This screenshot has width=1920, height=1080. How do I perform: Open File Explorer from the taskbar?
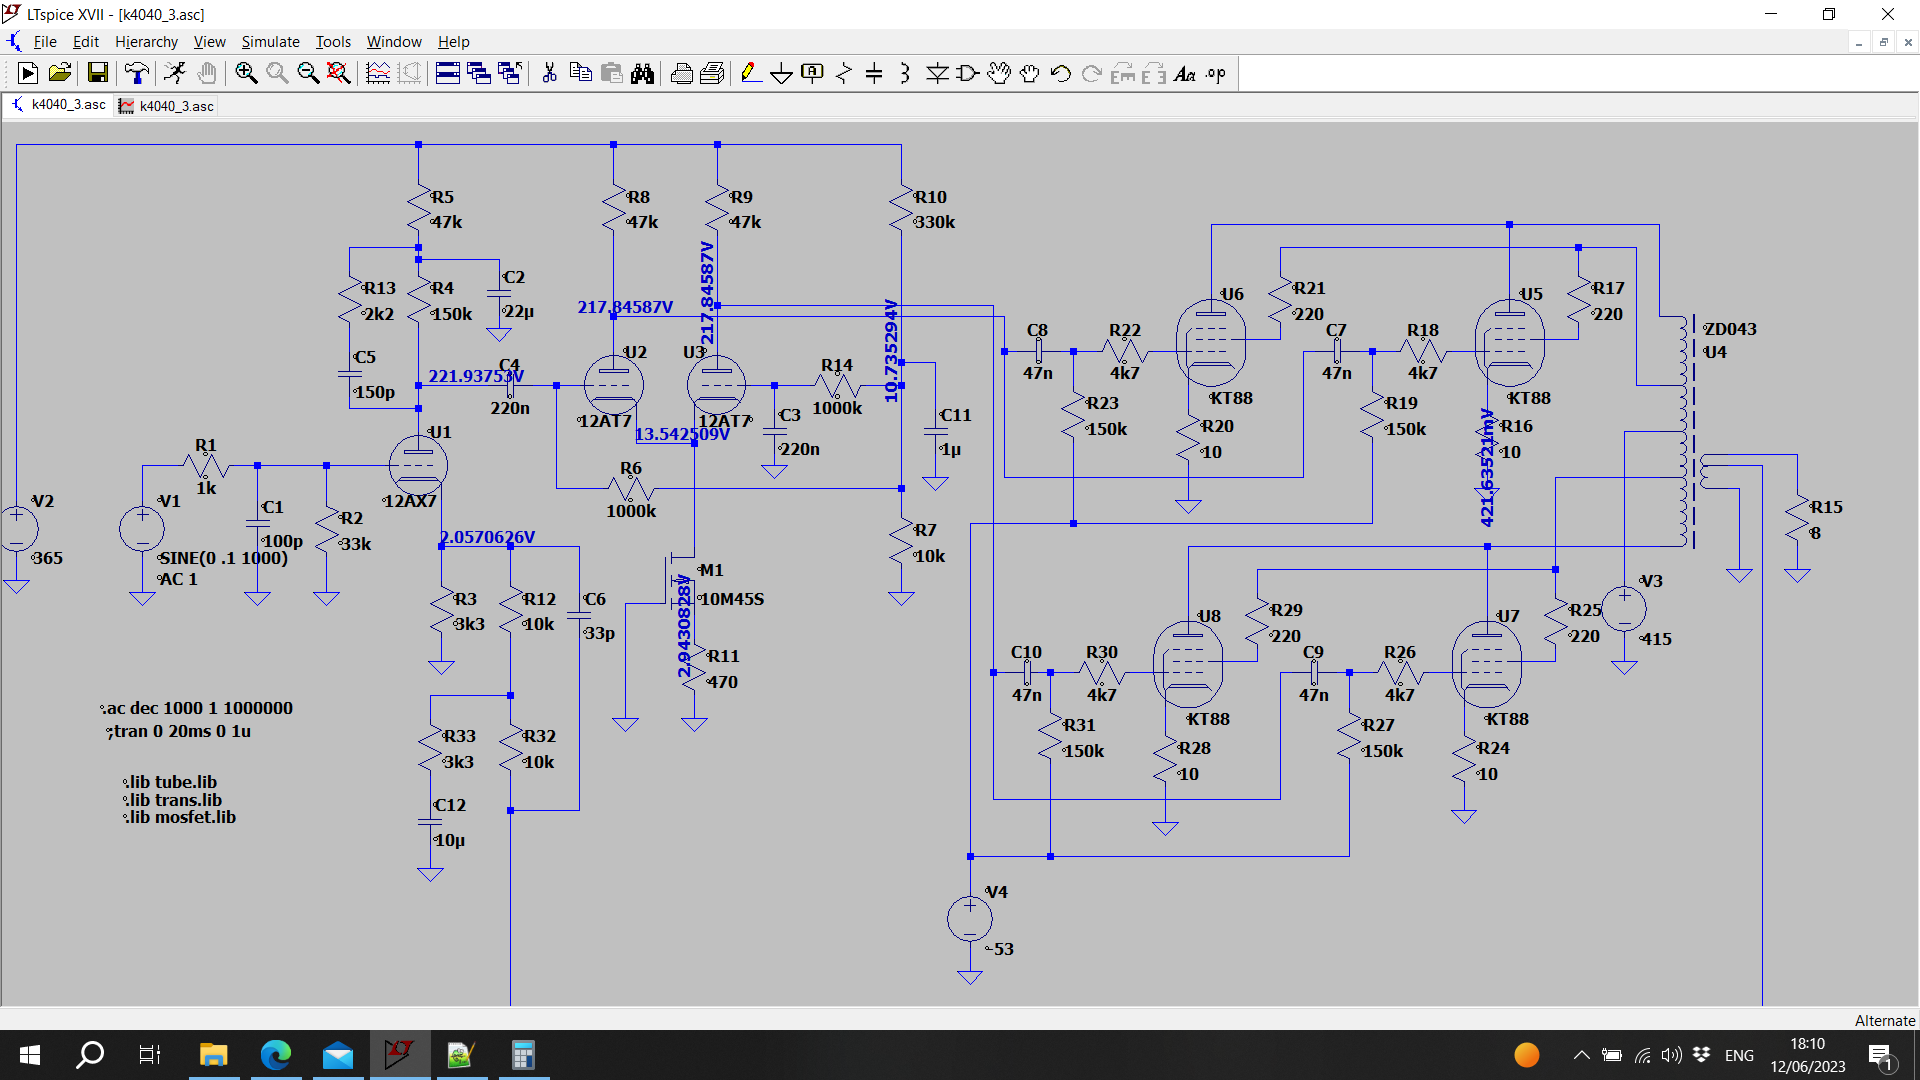coord(213,1055)
